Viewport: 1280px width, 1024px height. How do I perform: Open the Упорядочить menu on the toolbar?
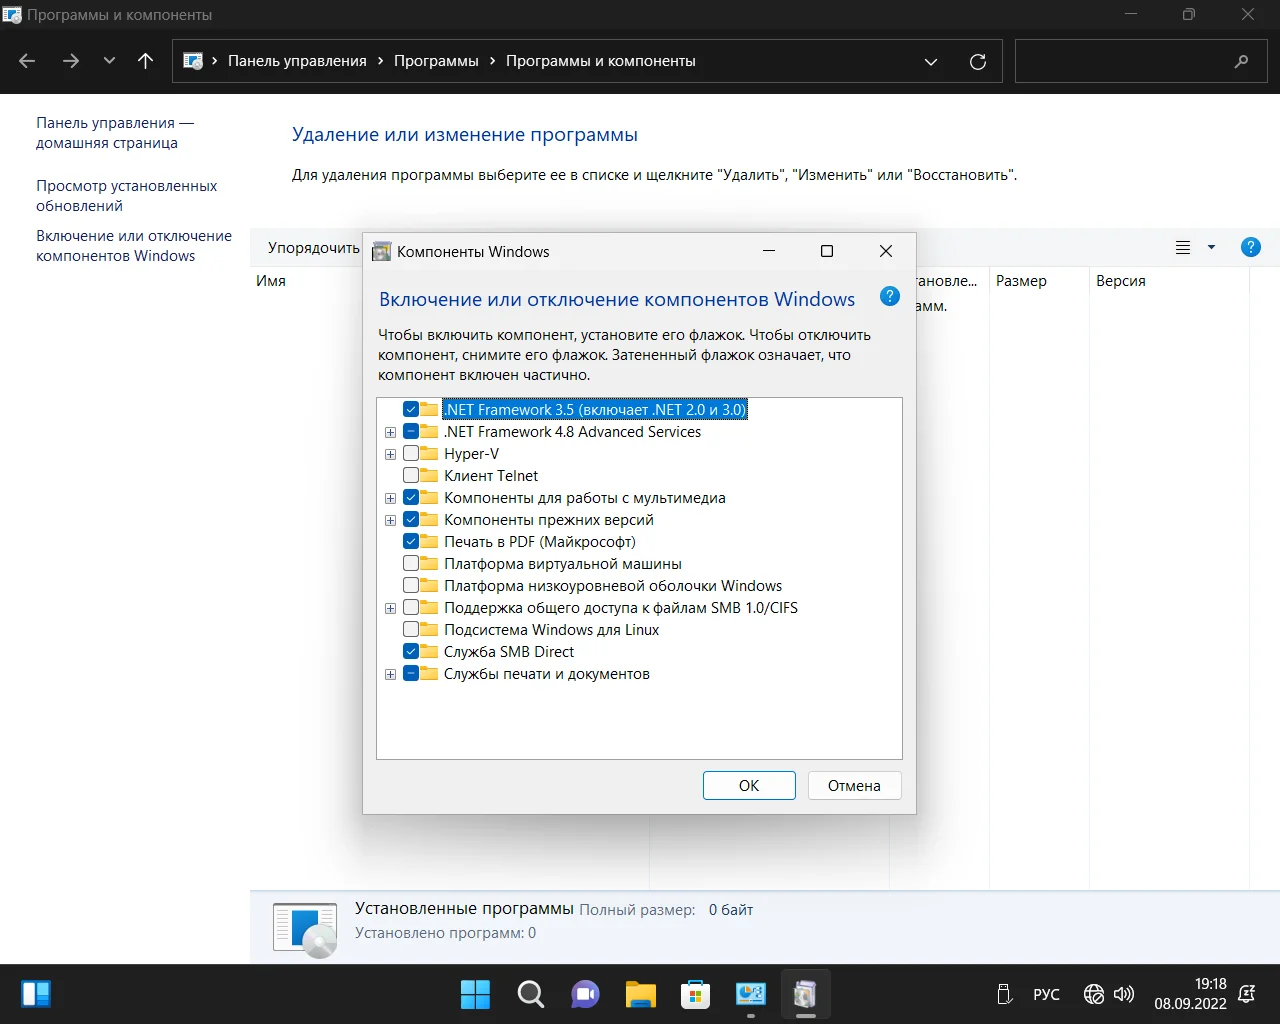point(313,248)
